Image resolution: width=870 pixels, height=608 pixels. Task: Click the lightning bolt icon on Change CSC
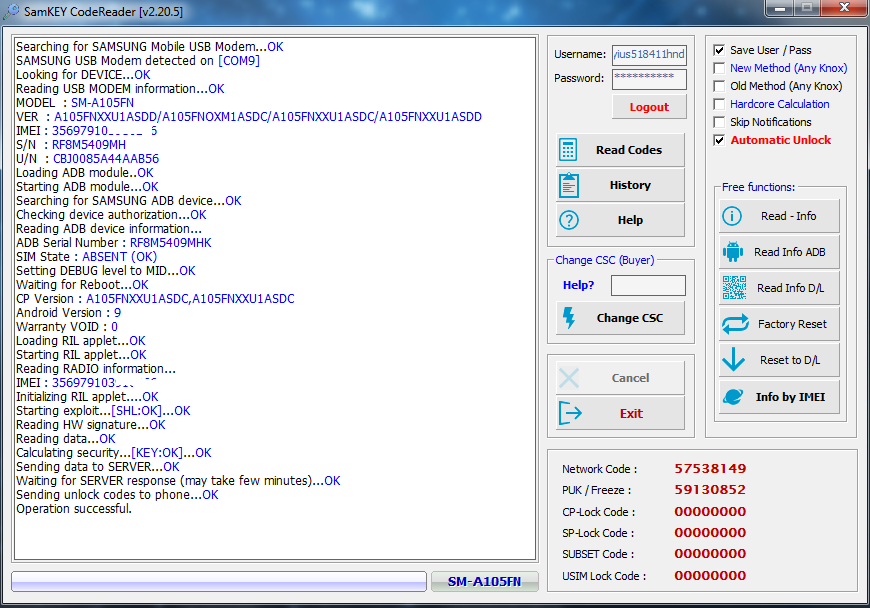[569, 318]
